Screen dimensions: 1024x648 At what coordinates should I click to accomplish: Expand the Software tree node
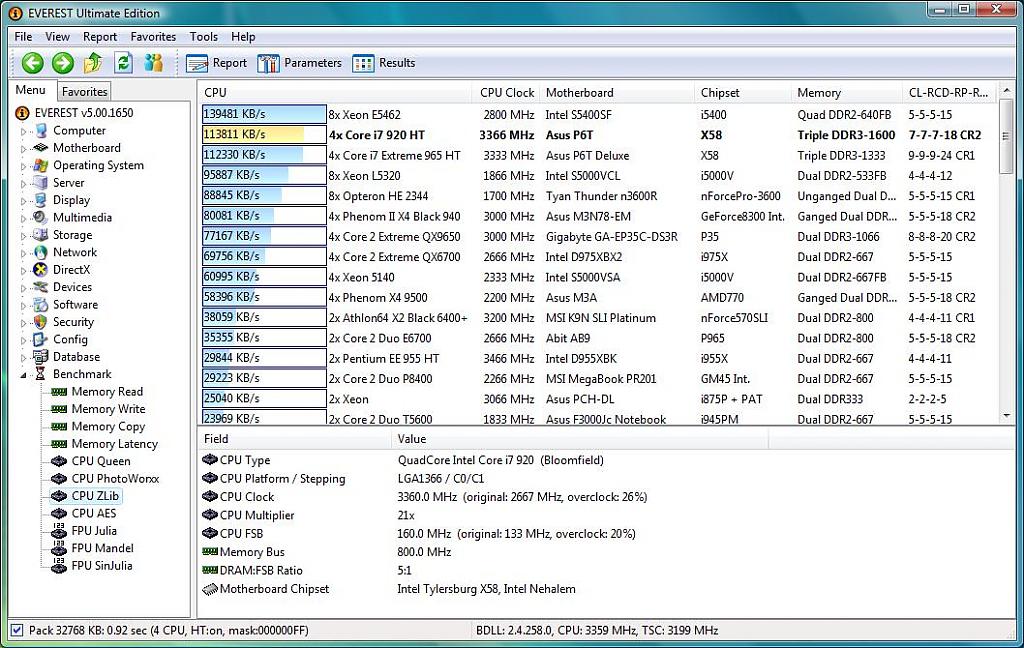coord(24,305)
